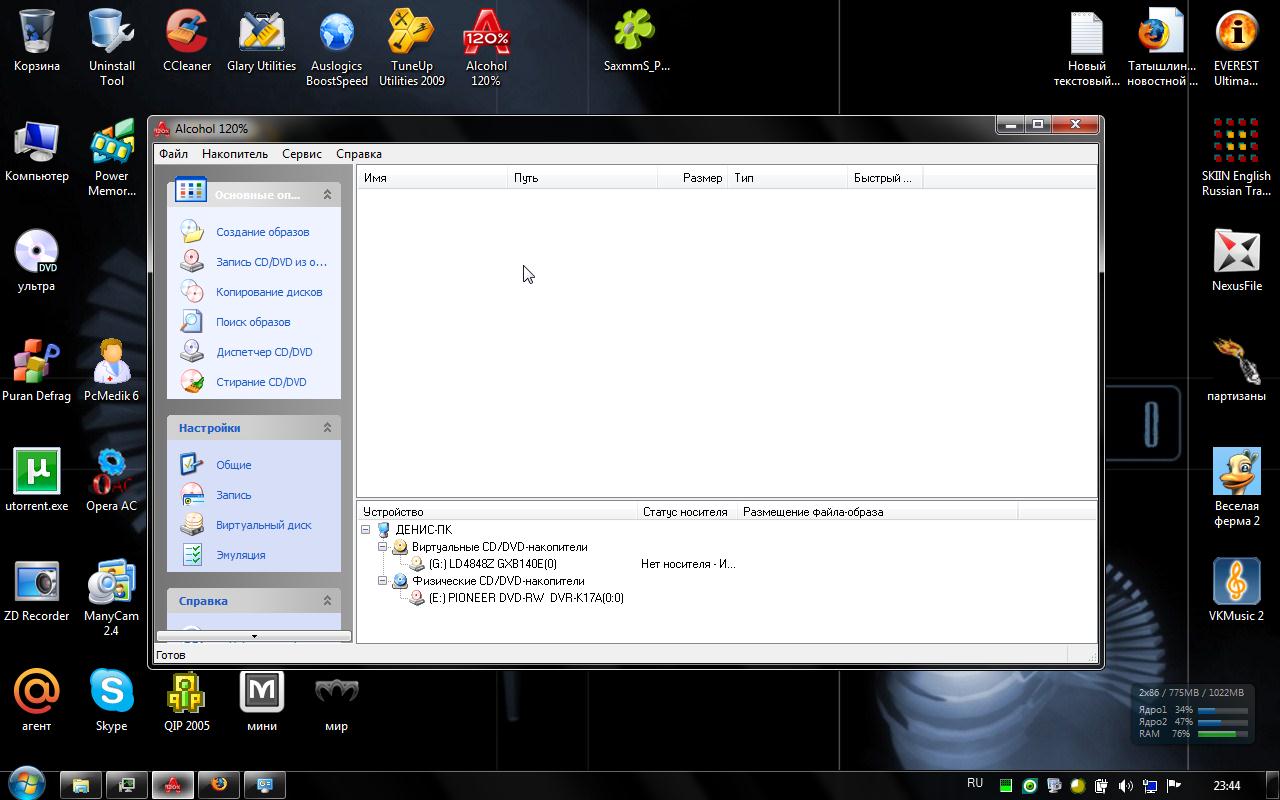This screenshot has width=1280, height=800.
Task: Open the Виртуальный диск settings icon
Action: coord(192,524)
